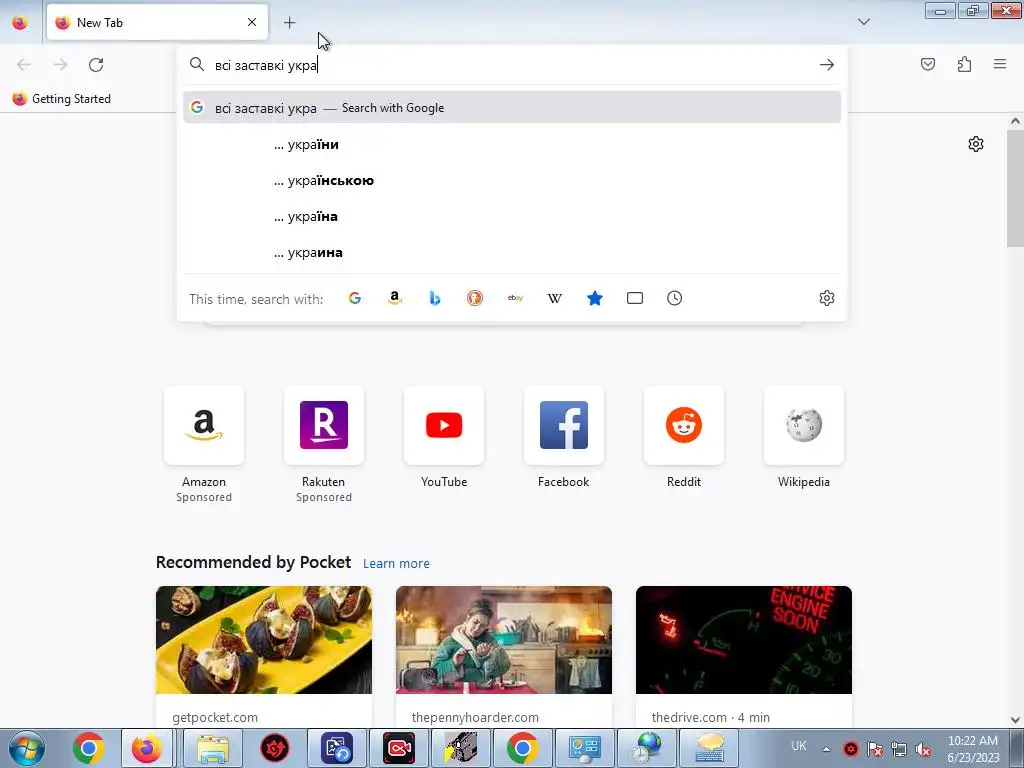
Task: Click UK keyboard language indicator
Action: click(x=799, y=746)
